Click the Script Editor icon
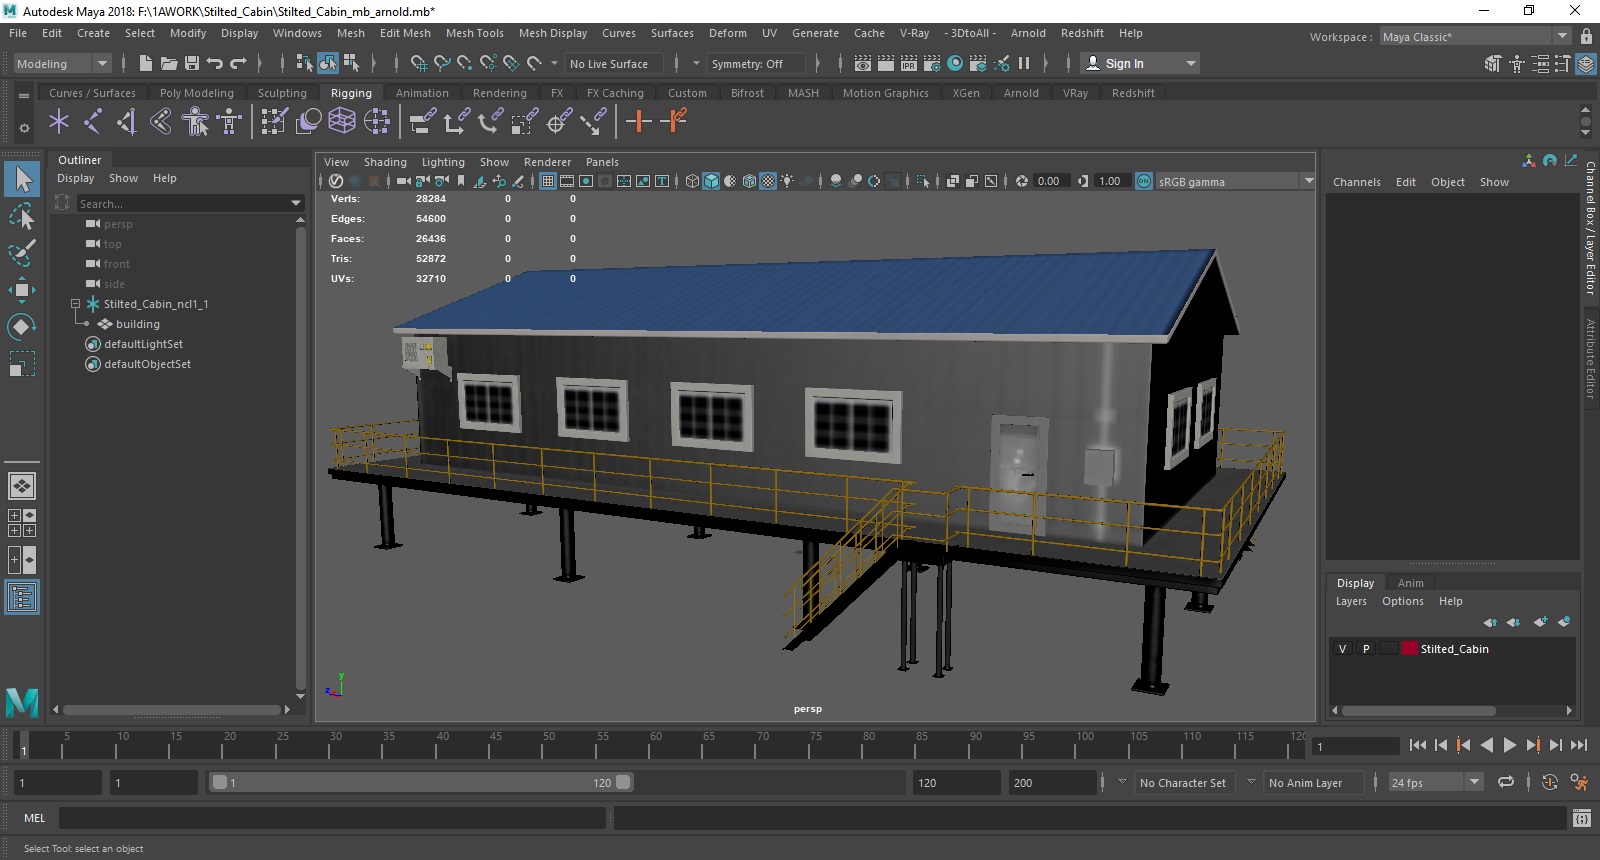Viewport: 1600px width, 860px height. (x=1581, y=818)
